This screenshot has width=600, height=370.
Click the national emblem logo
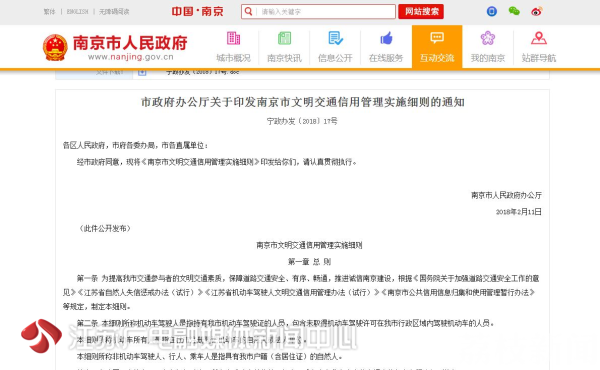click(55, 47)
